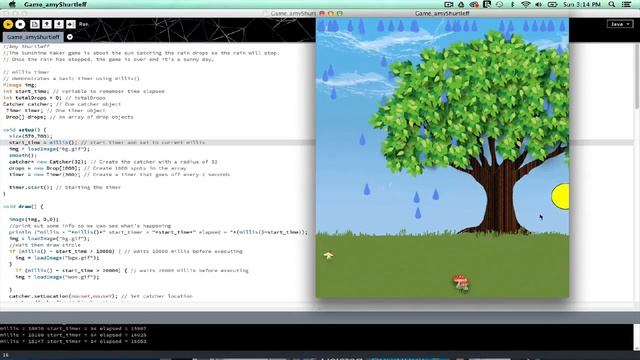Open the Java mode dropdown
The width and height of the screenshot is (640, 360).
[620, 24]
